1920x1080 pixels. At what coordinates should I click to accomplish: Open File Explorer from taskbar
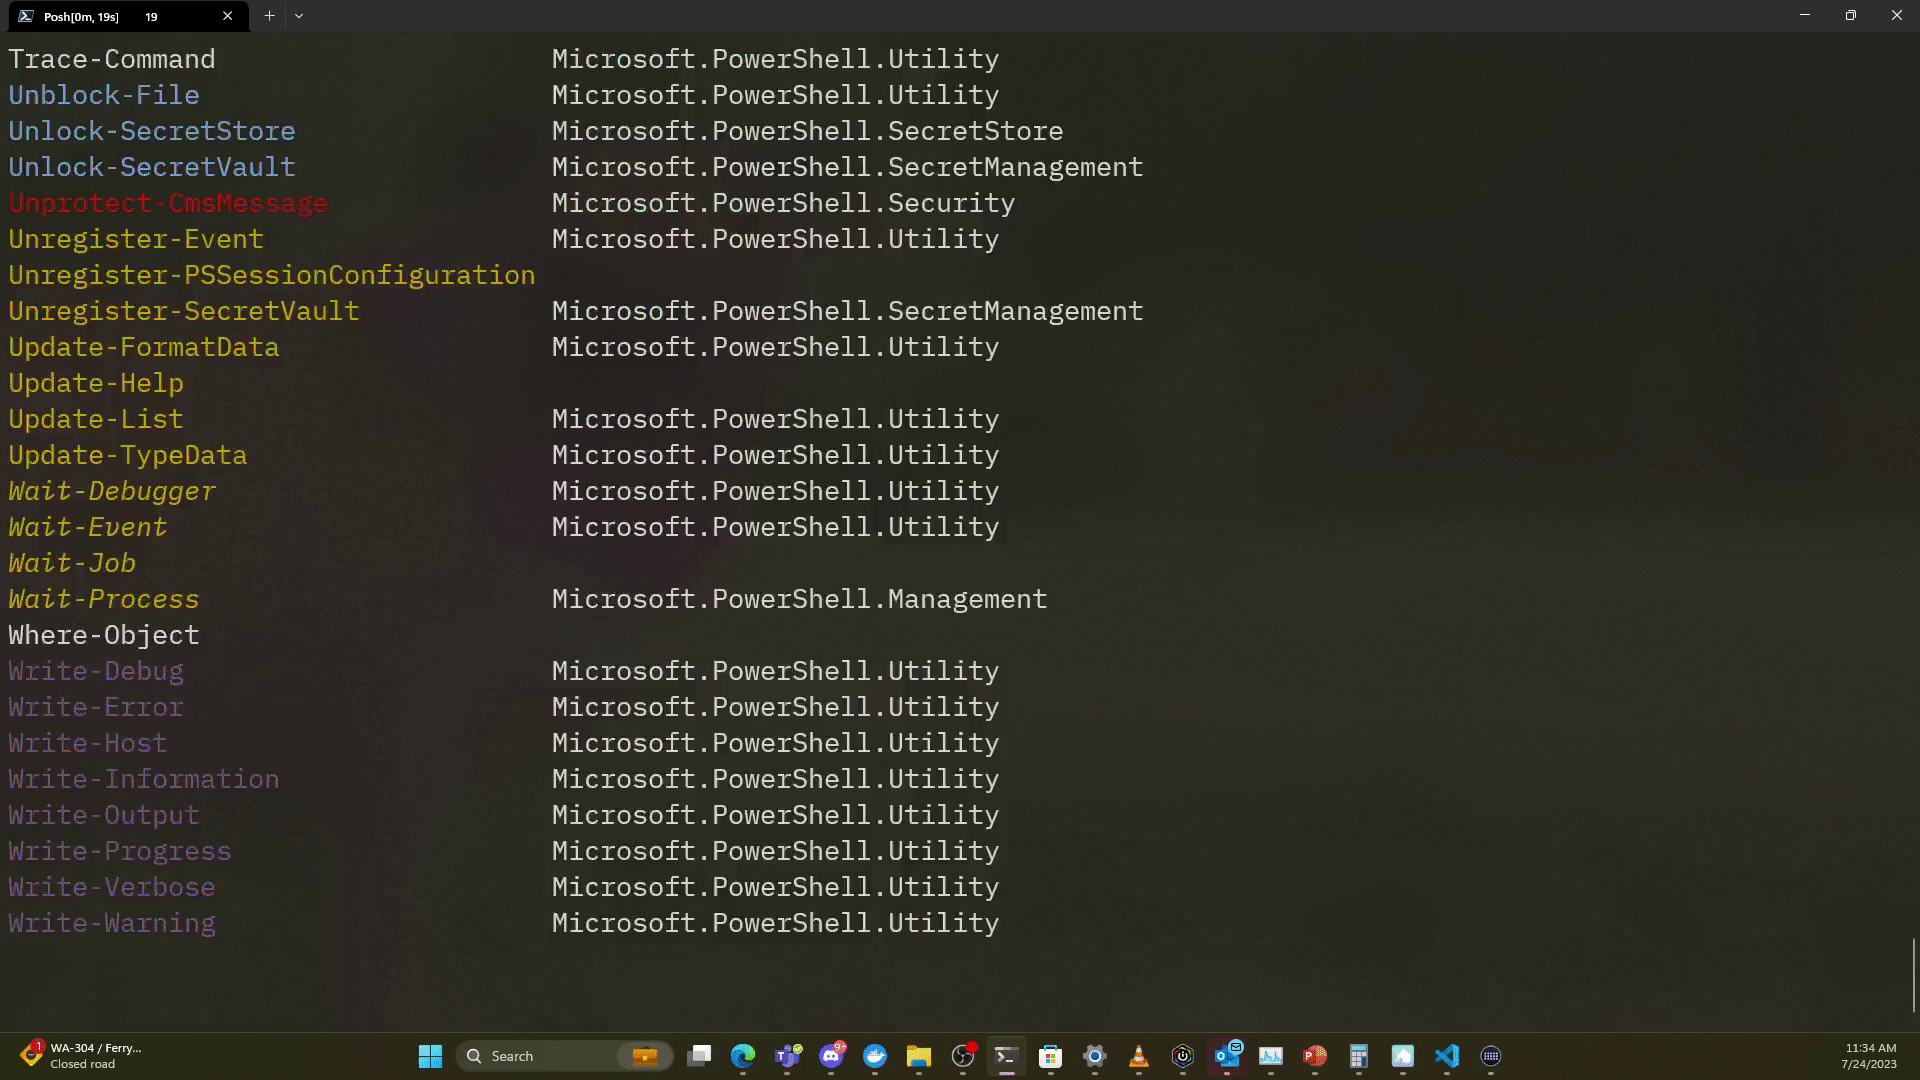click(919, 1056)
